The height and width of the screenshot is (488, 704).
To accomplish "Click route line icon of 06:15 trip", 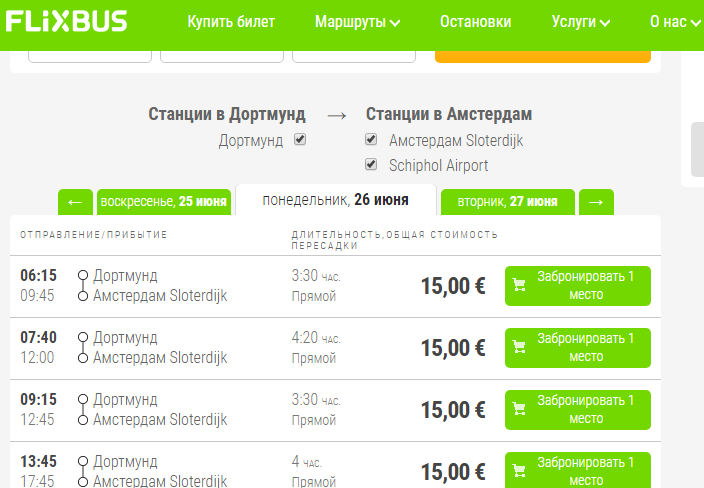I will [x=83, y=285].
